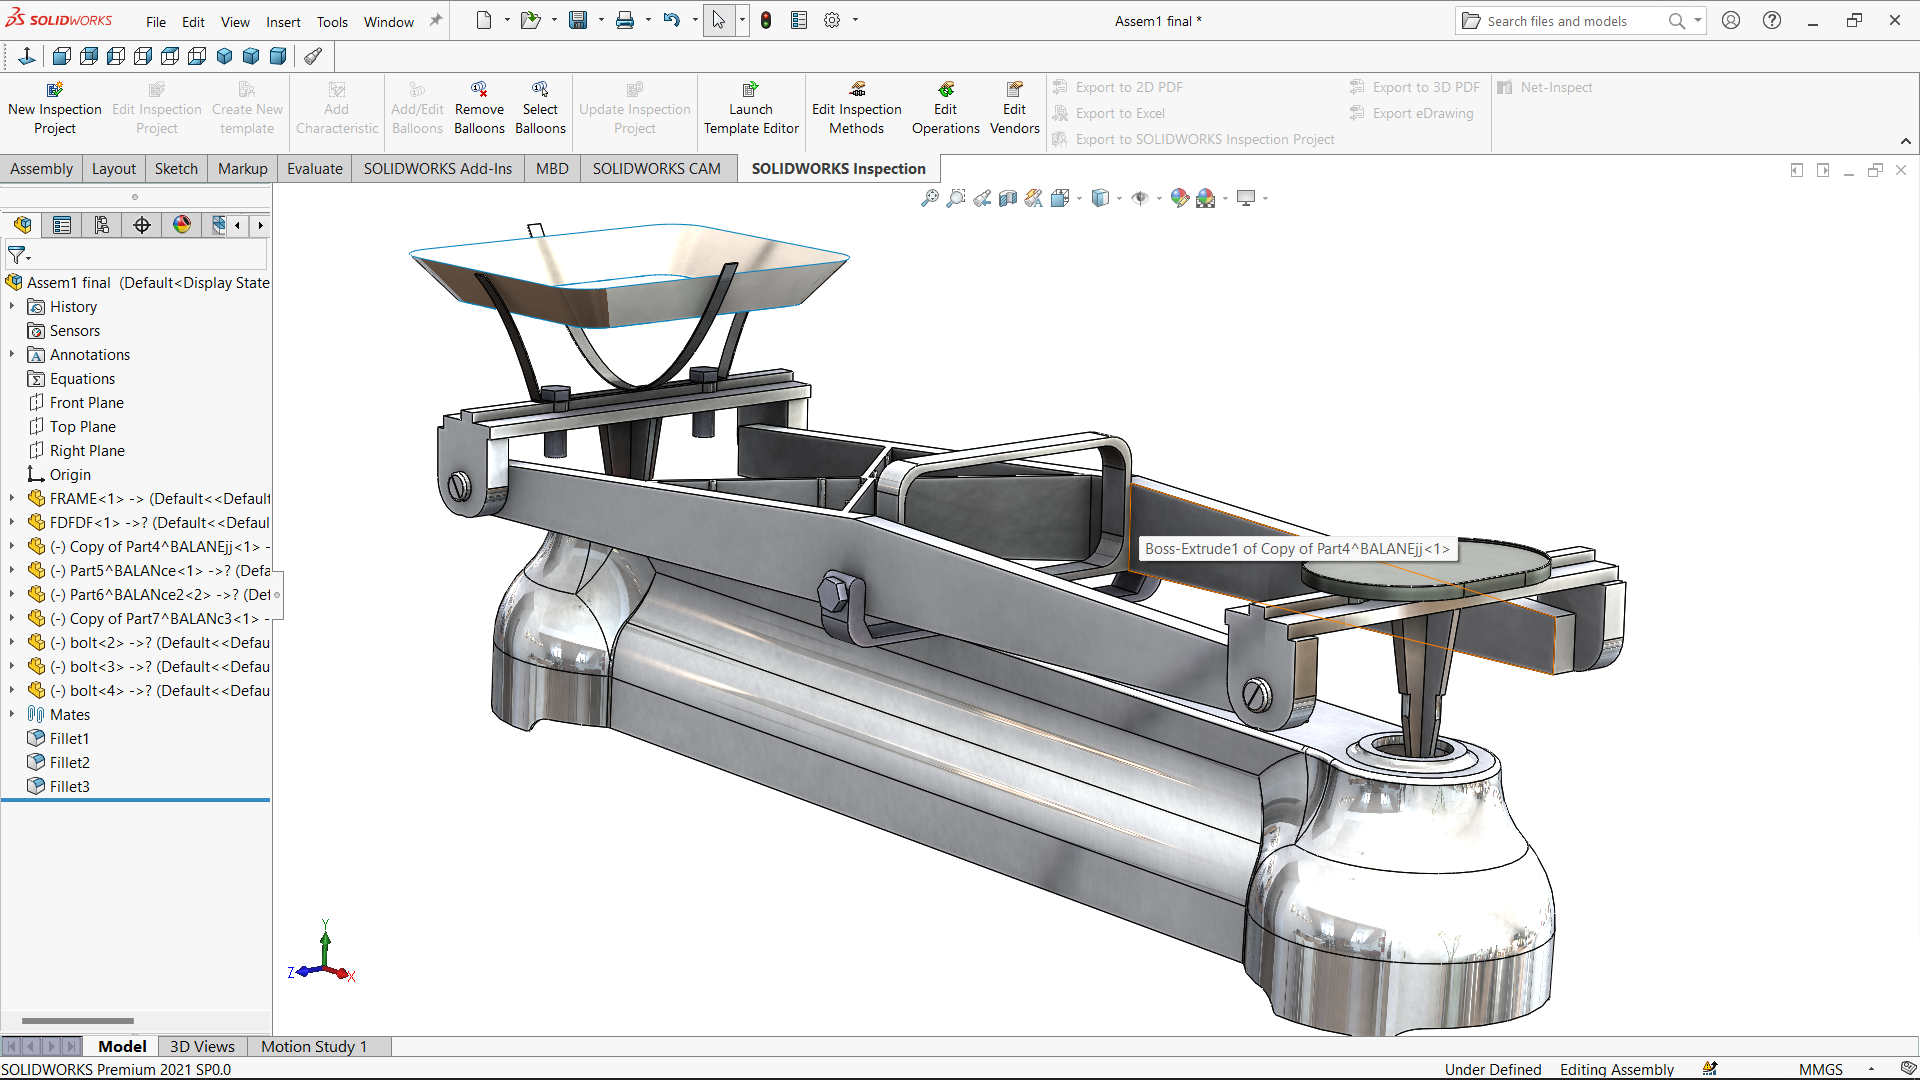Switch to the MBD tab
Viewport: 1920px width, 1080px height.
(x=552, y=168)
